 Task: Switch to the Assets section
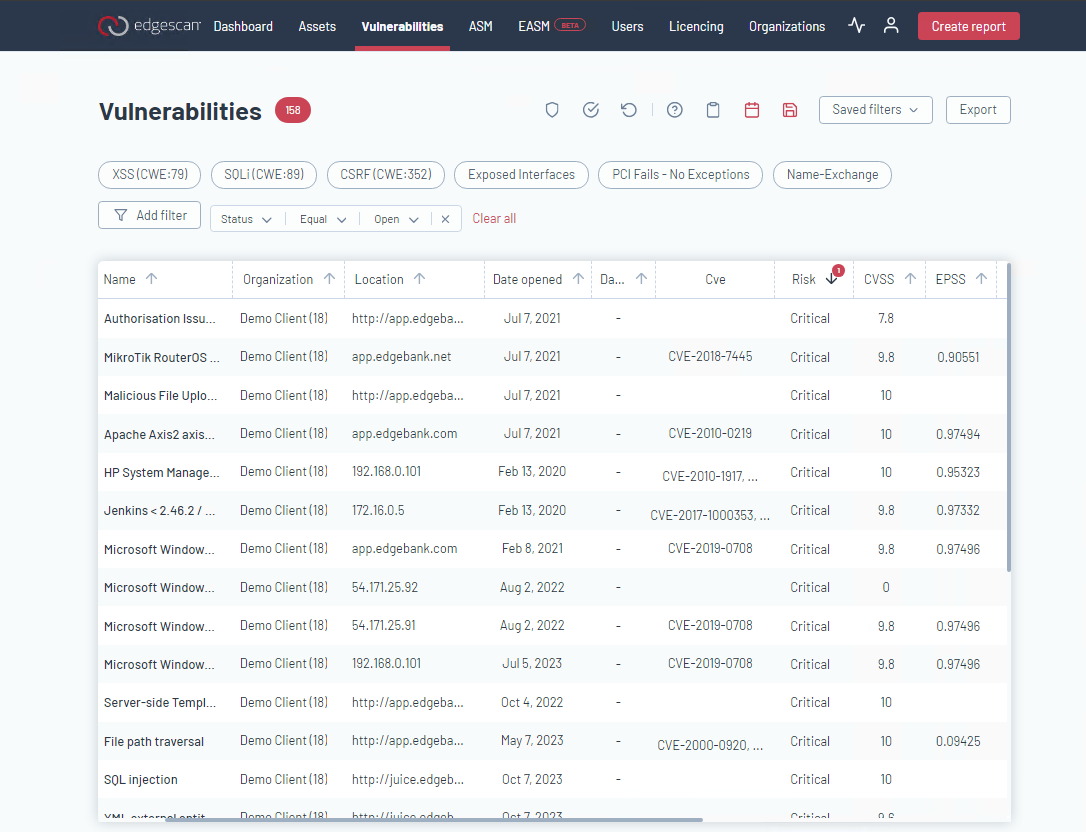pos(317,26)
